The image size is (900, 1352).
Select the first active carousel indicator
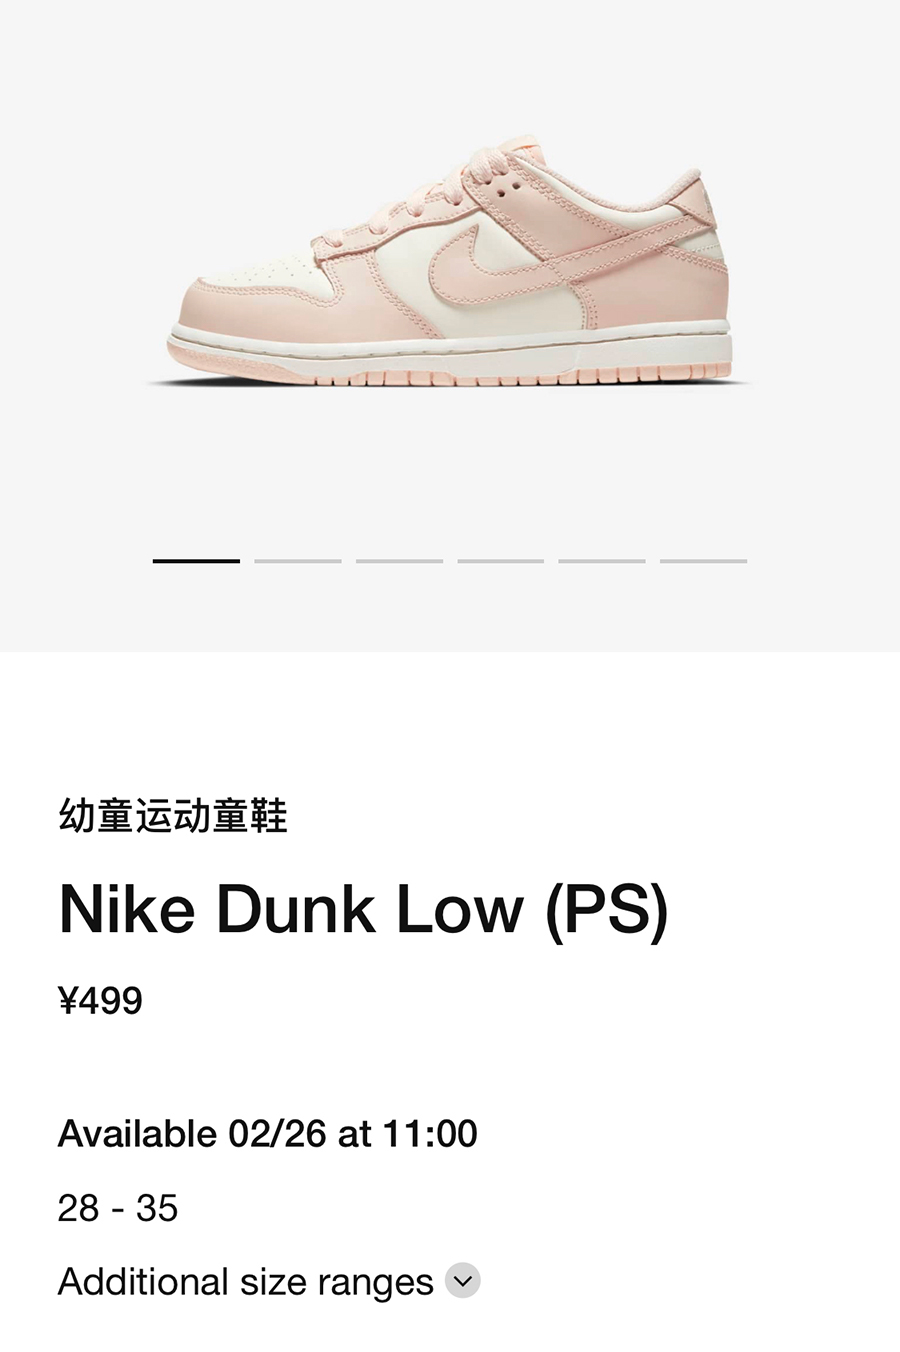click(x=196, y=561)
